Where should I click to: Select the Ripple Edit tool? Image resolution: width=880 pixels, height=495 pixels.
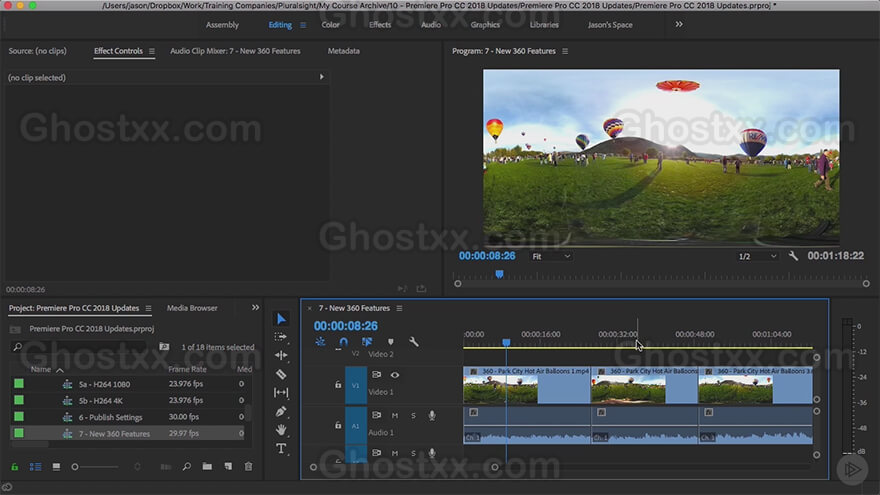[x=281, y=355]
